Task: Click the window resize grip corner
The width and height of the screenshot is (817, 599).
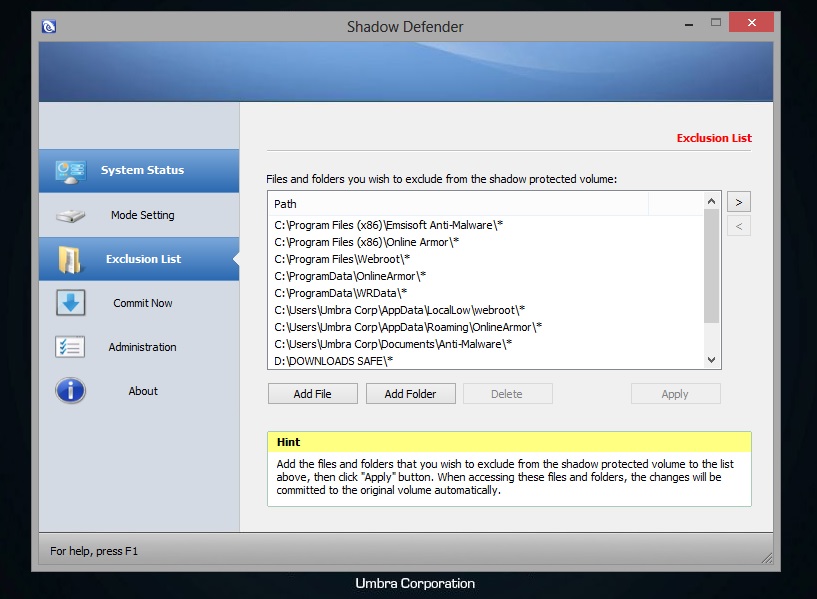Action: pos(766,558)
